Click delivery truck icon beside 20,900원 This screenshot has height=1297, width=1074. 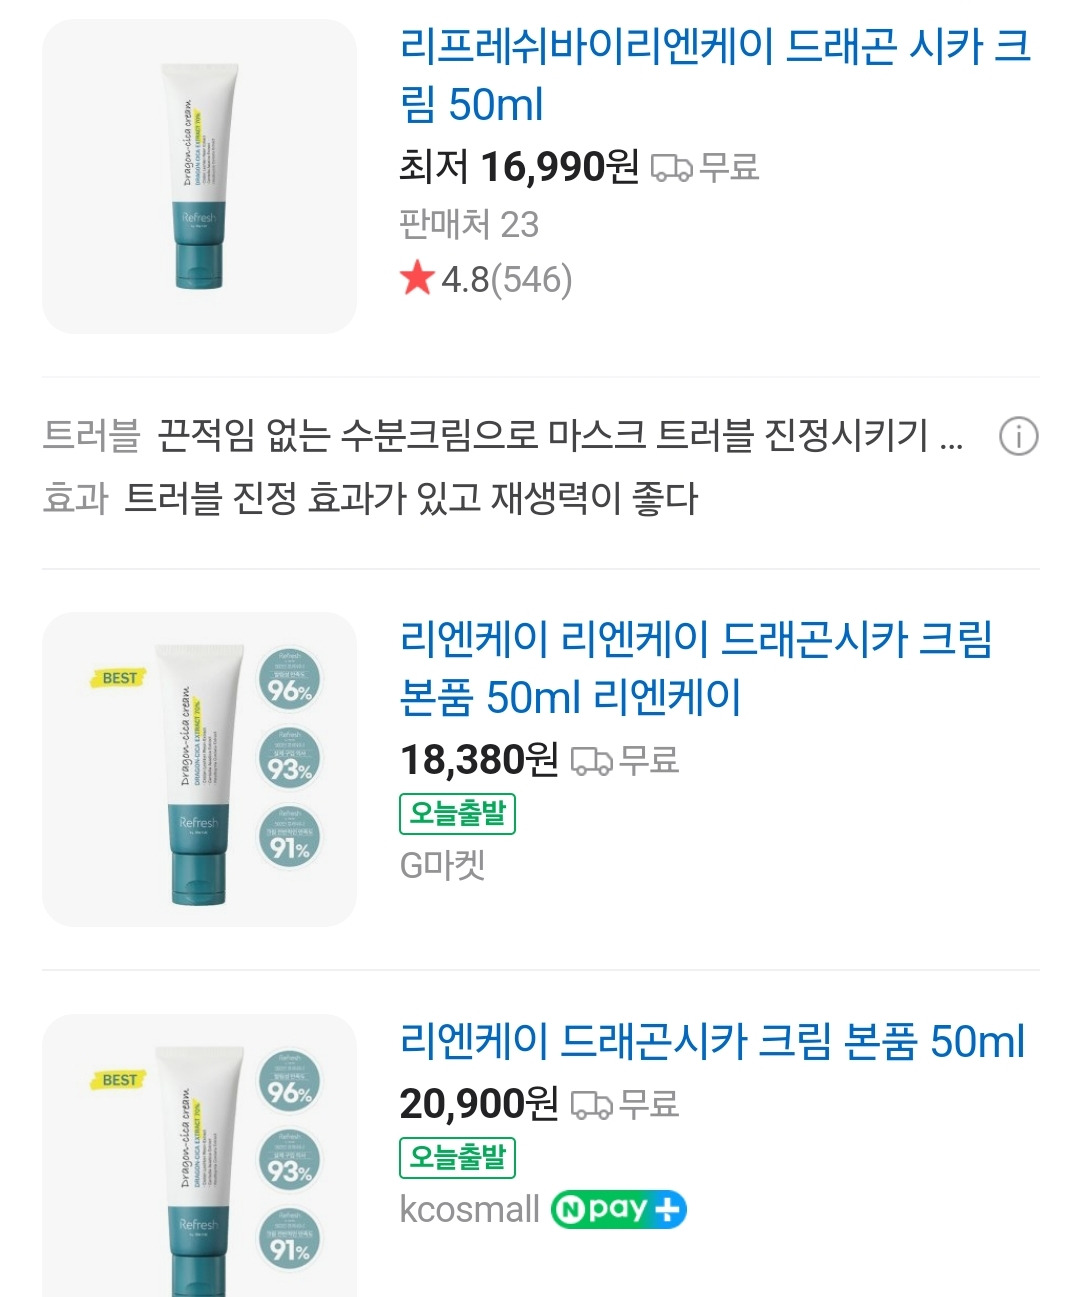coord(591,1105)
